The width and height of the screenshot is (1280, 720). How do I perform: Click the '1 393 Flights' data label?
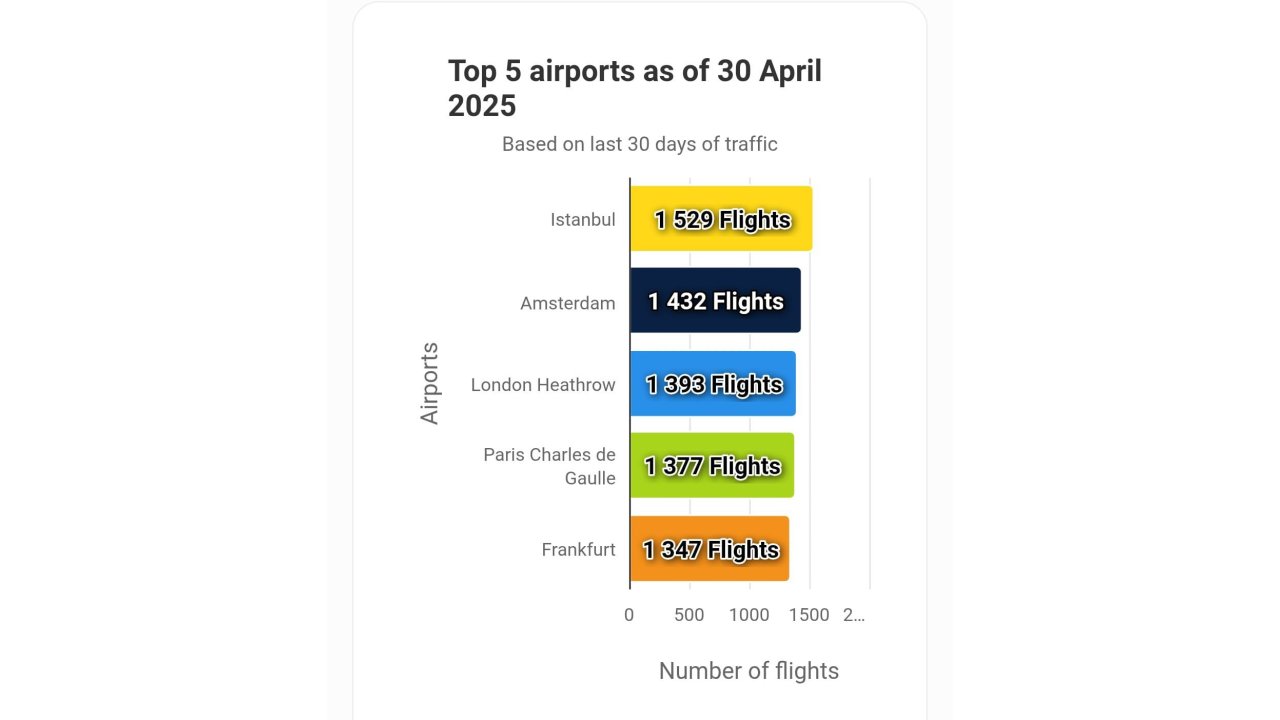714,385
